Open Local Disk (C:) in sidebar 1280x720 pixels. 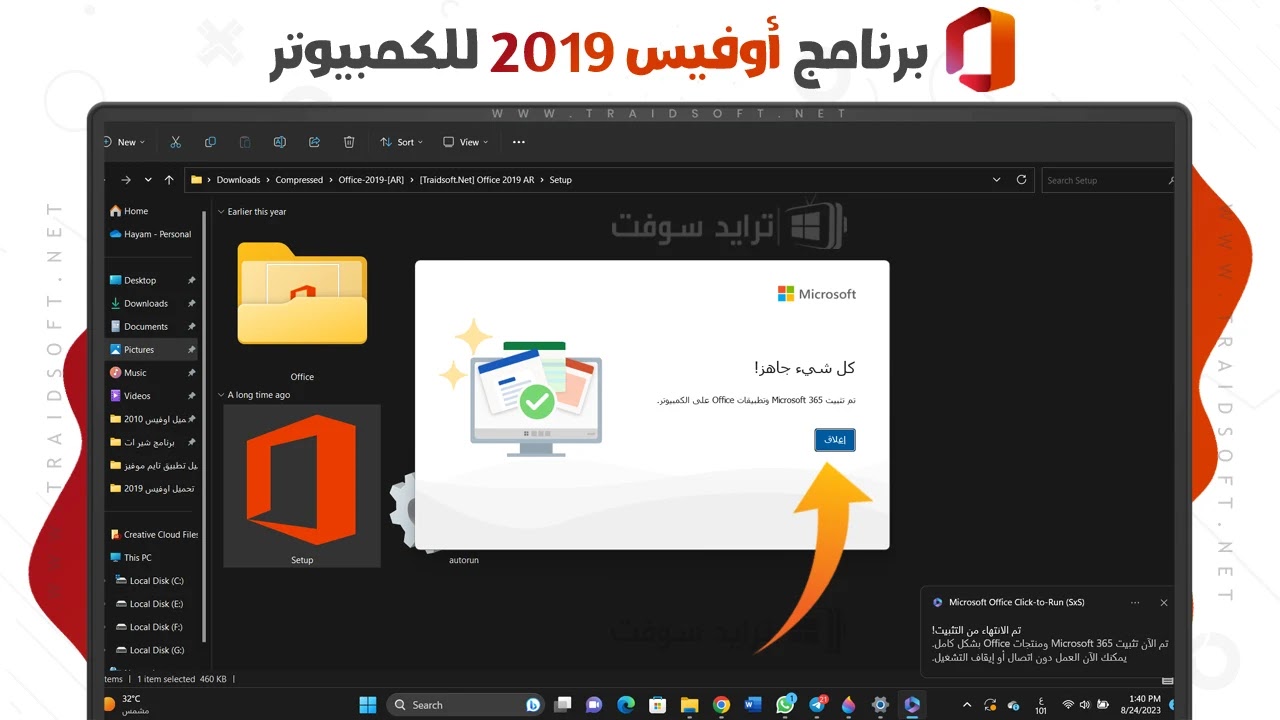[156, 581]
